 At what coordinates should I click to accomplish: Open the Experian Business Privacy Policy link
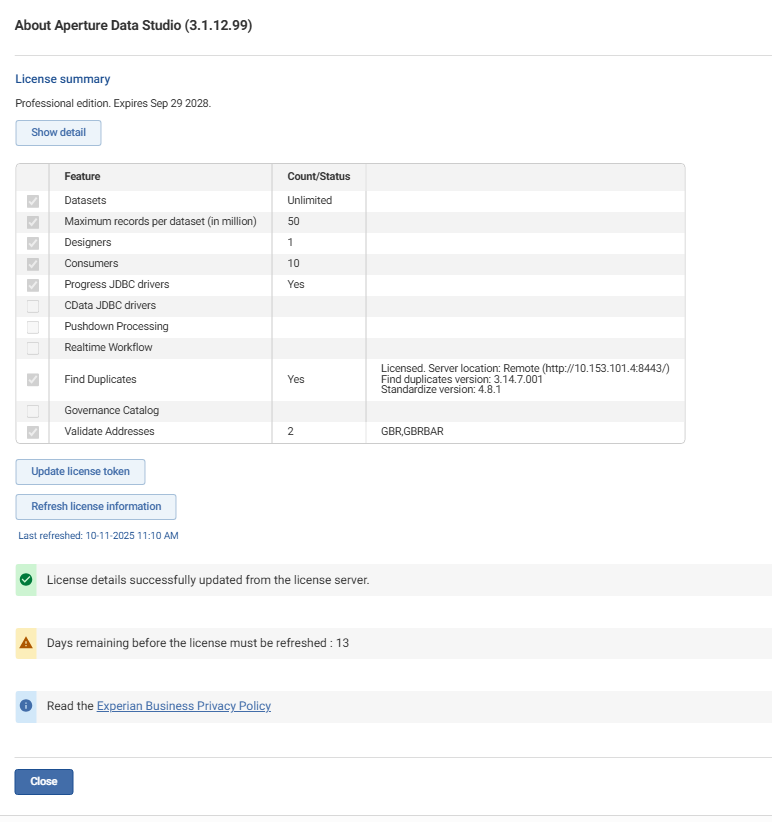pyautogui.click(x=184, y=706)
